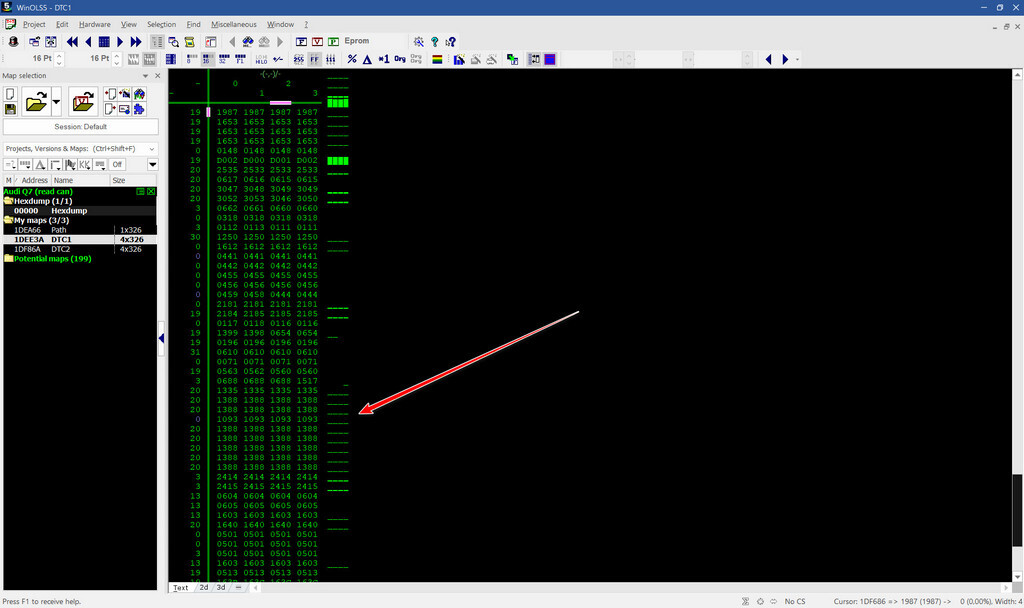The image size is (1024, 608).
Task: Click the plus/minus sign toggle icon
Action: pyautogui.click(x=278, y=59)
